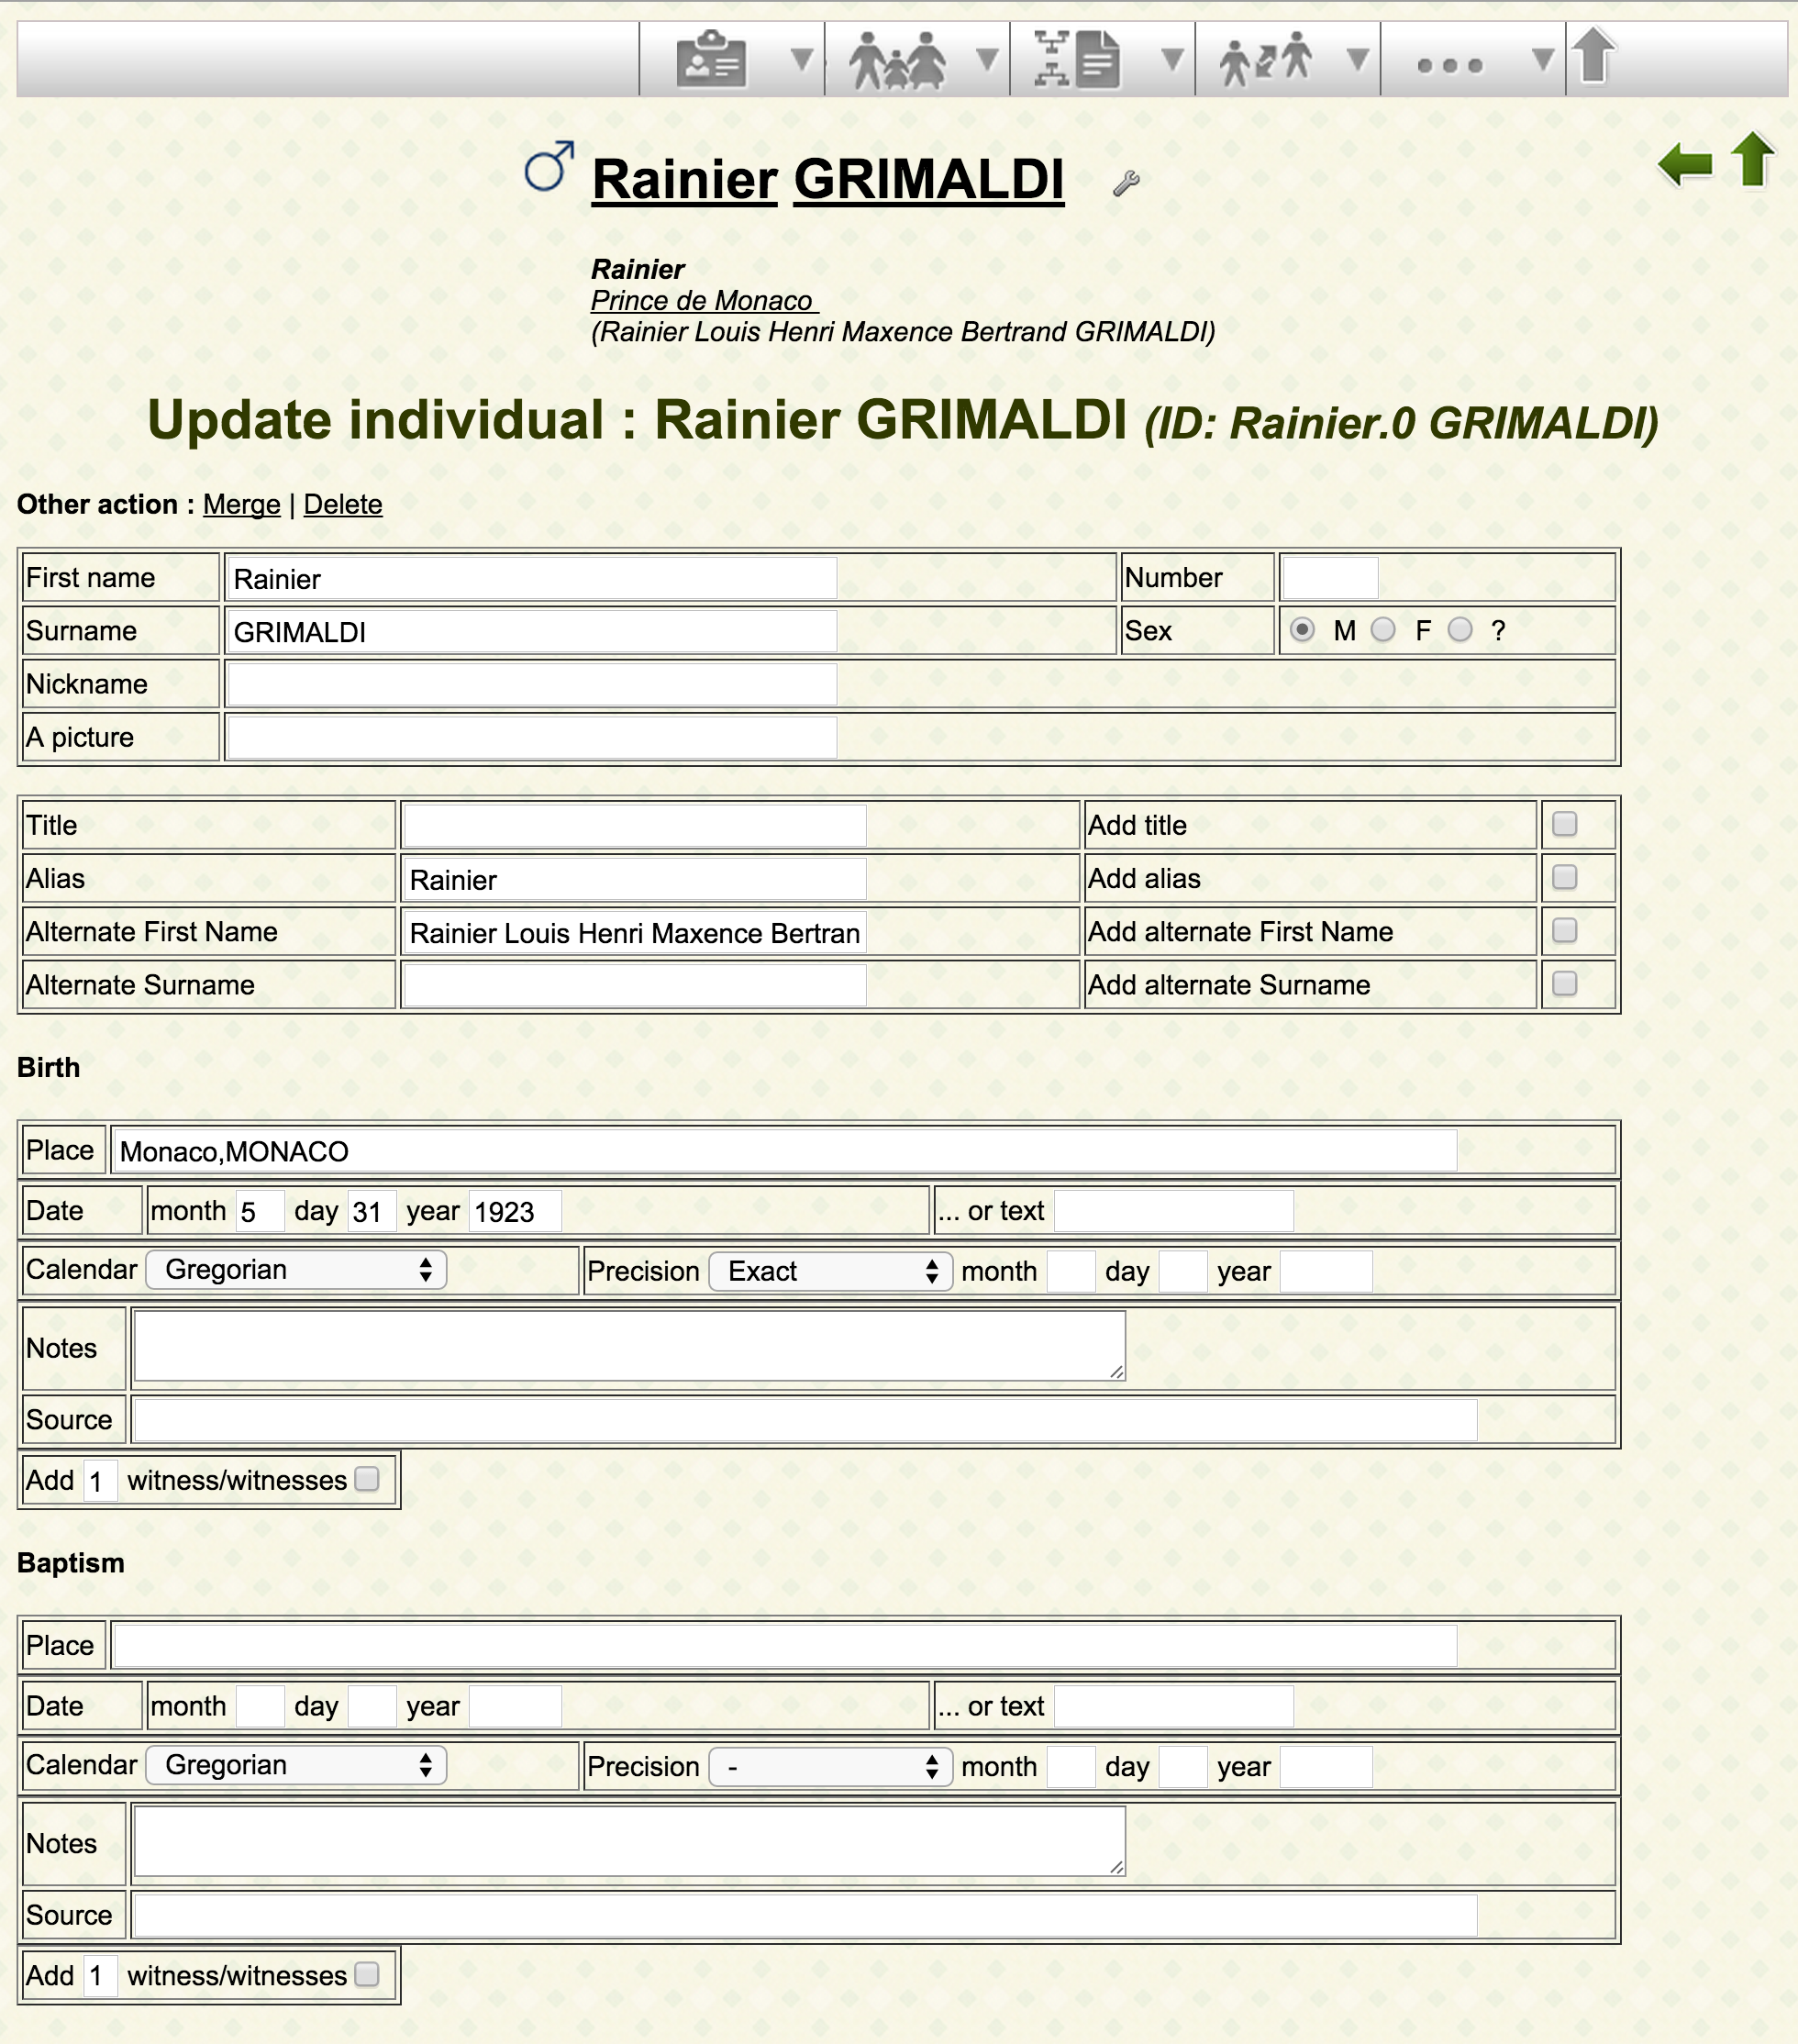Expand the dropdown arrow next to the three dots

coord(1543,60)
